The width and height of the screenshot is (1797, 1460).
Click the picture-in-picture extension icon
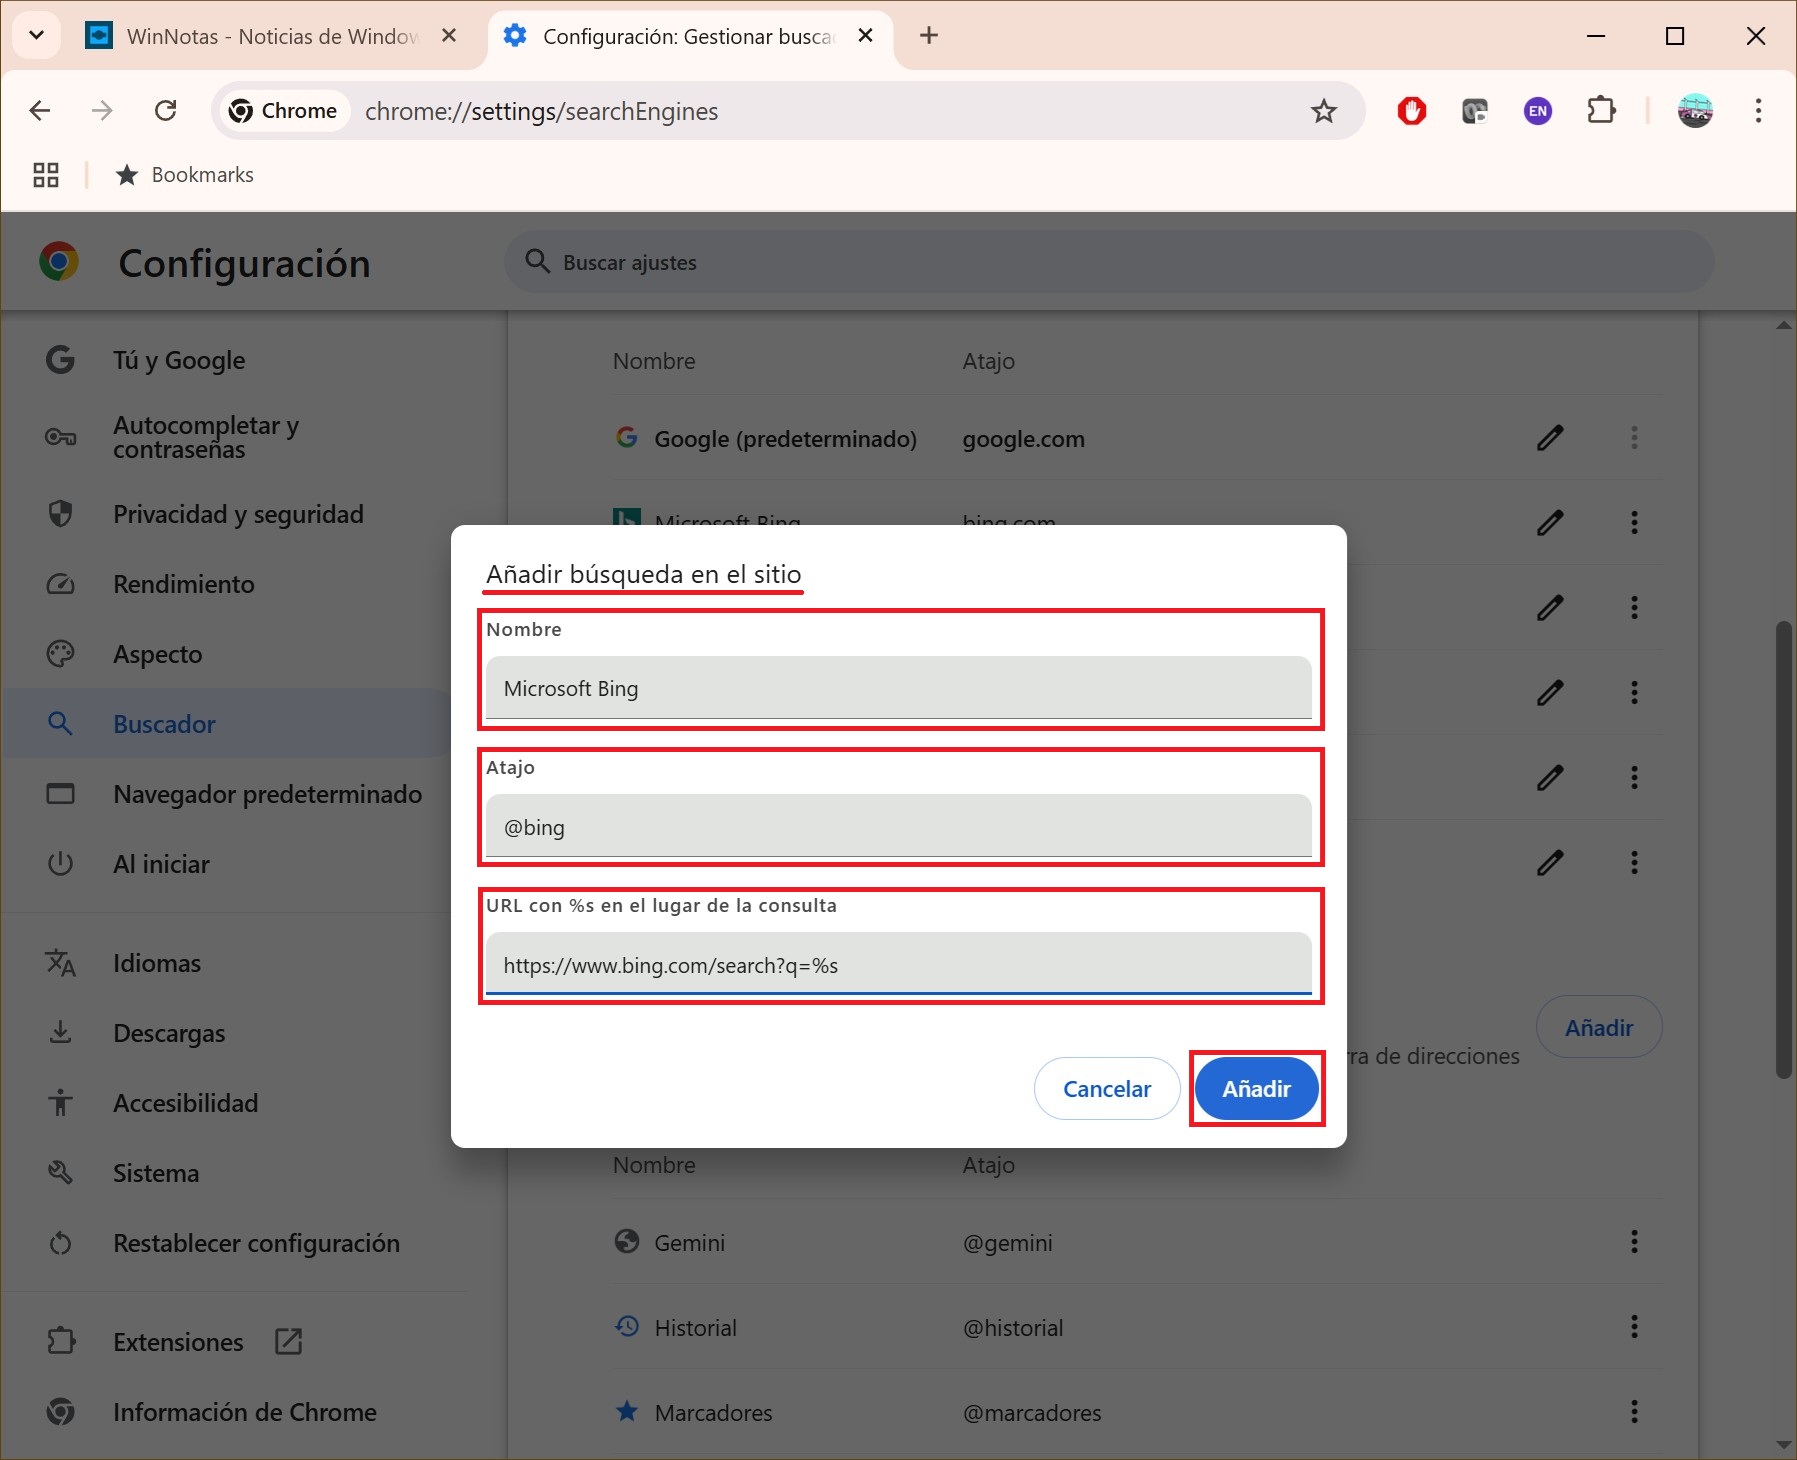pos(1475,111)
